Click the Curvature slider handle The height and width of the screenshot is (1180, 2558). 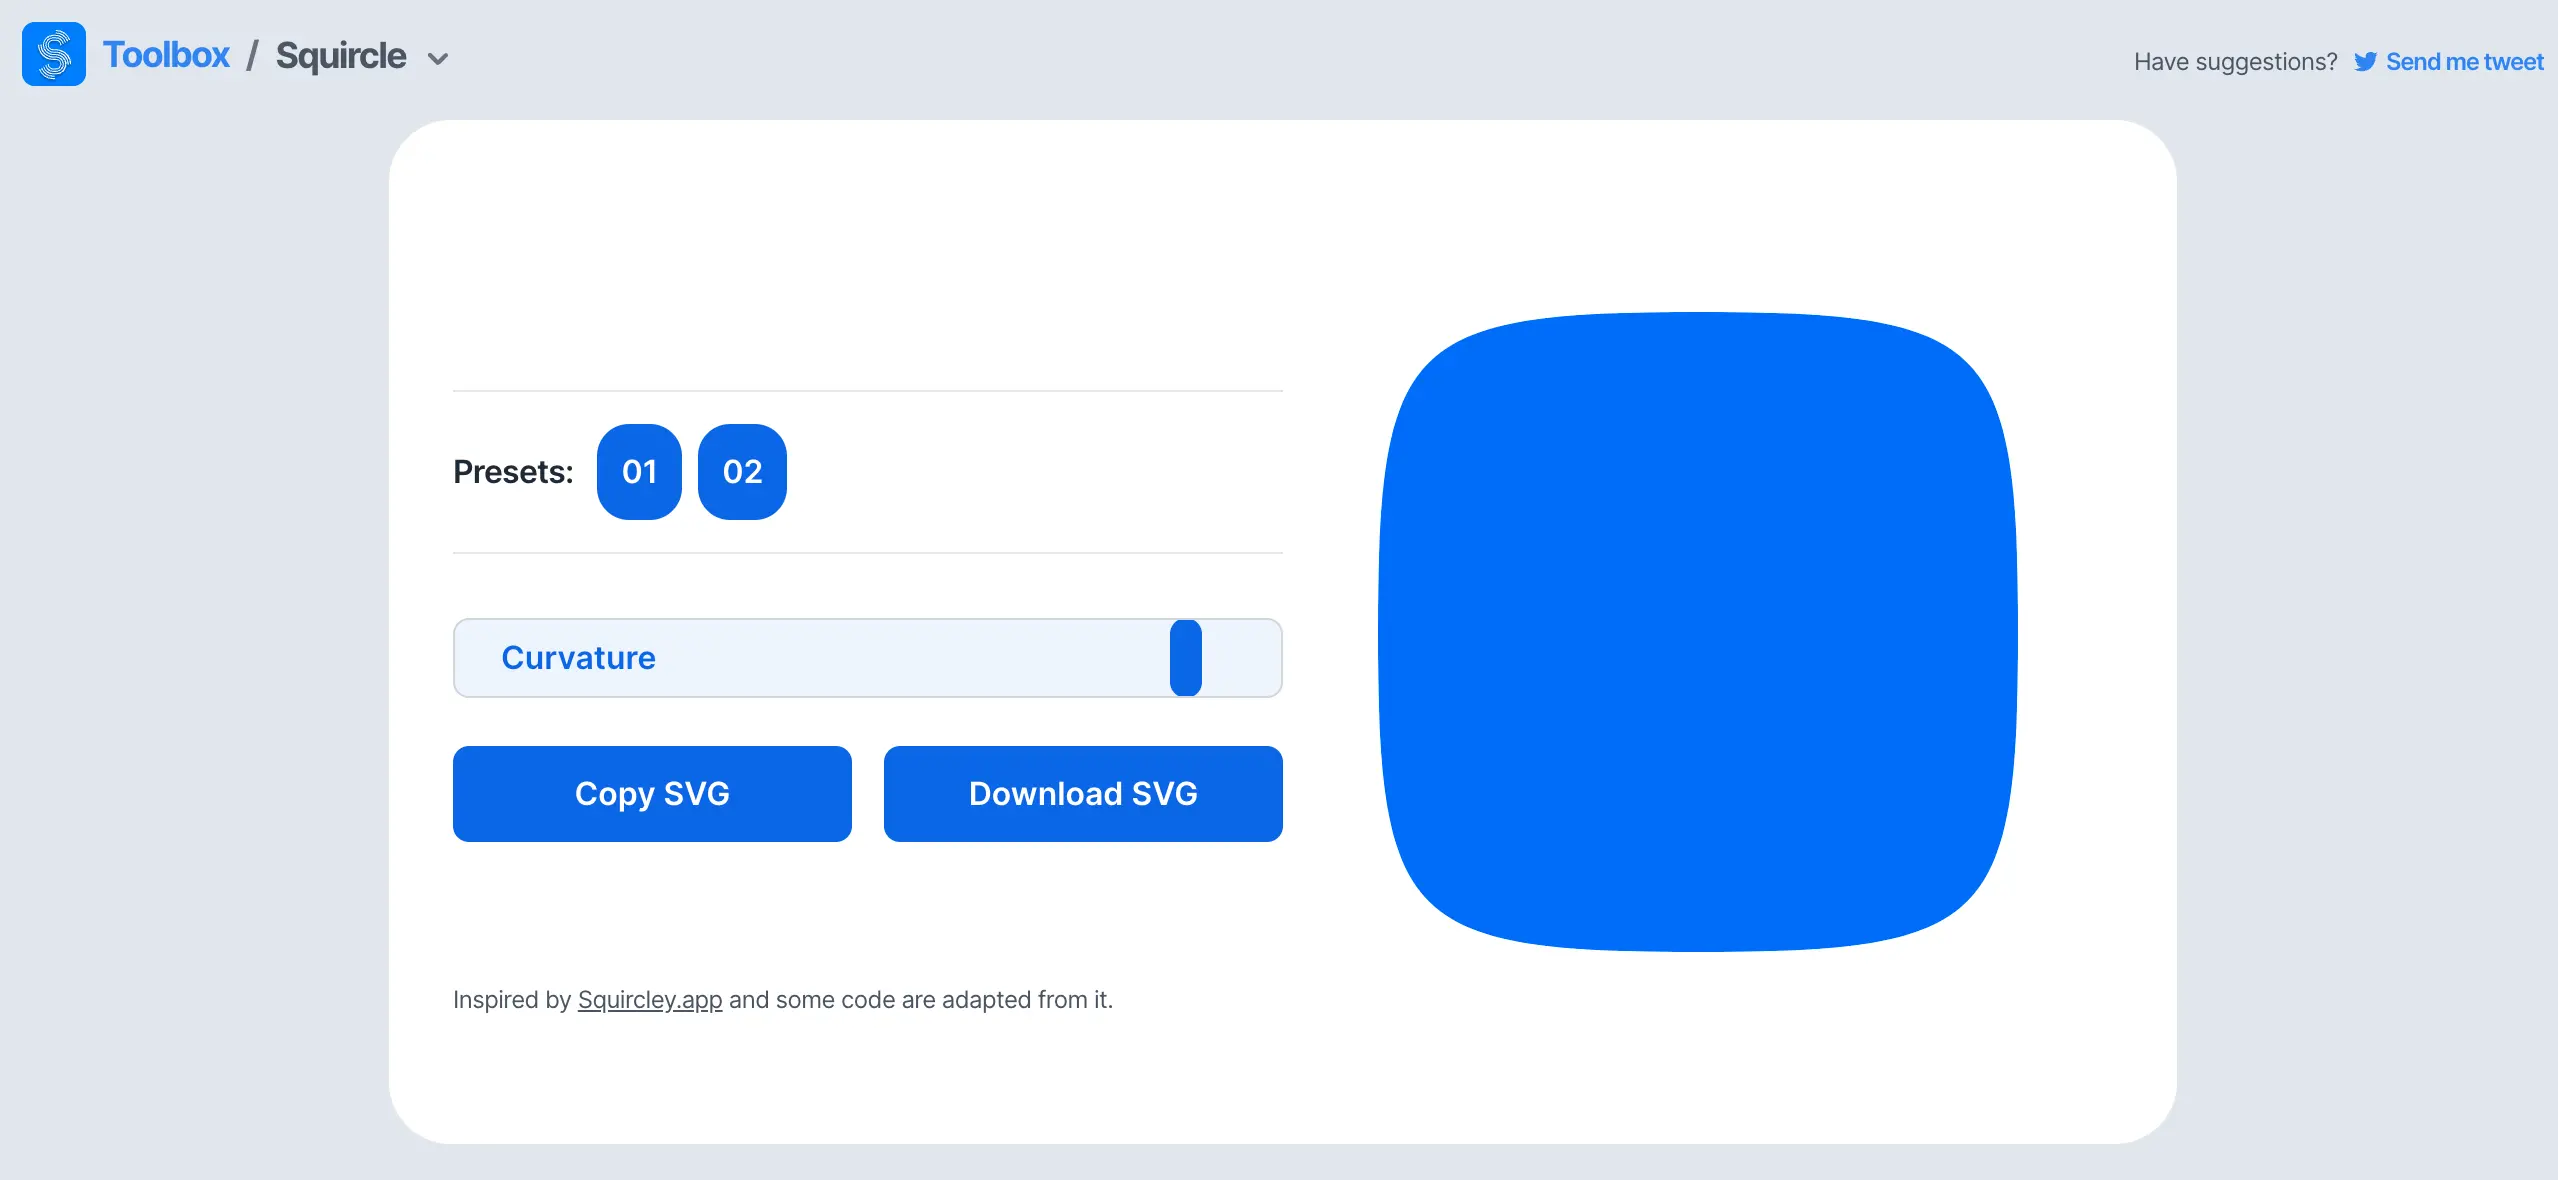click(1185, 658)
